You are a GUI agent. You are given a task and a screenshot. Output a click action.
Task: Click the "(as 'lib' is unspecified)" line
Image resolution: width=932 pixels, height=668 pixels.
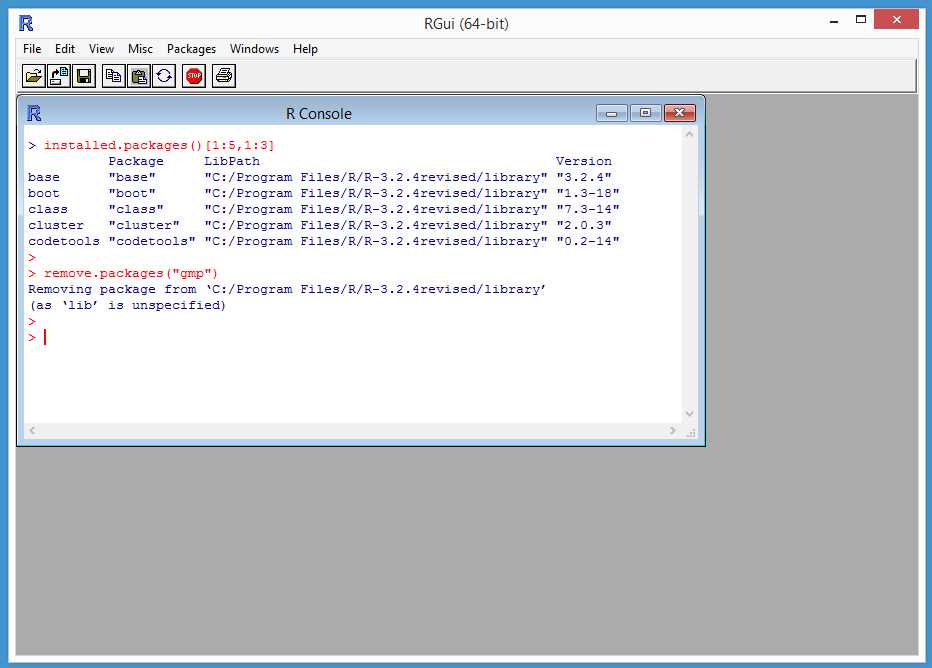point(127,305)
